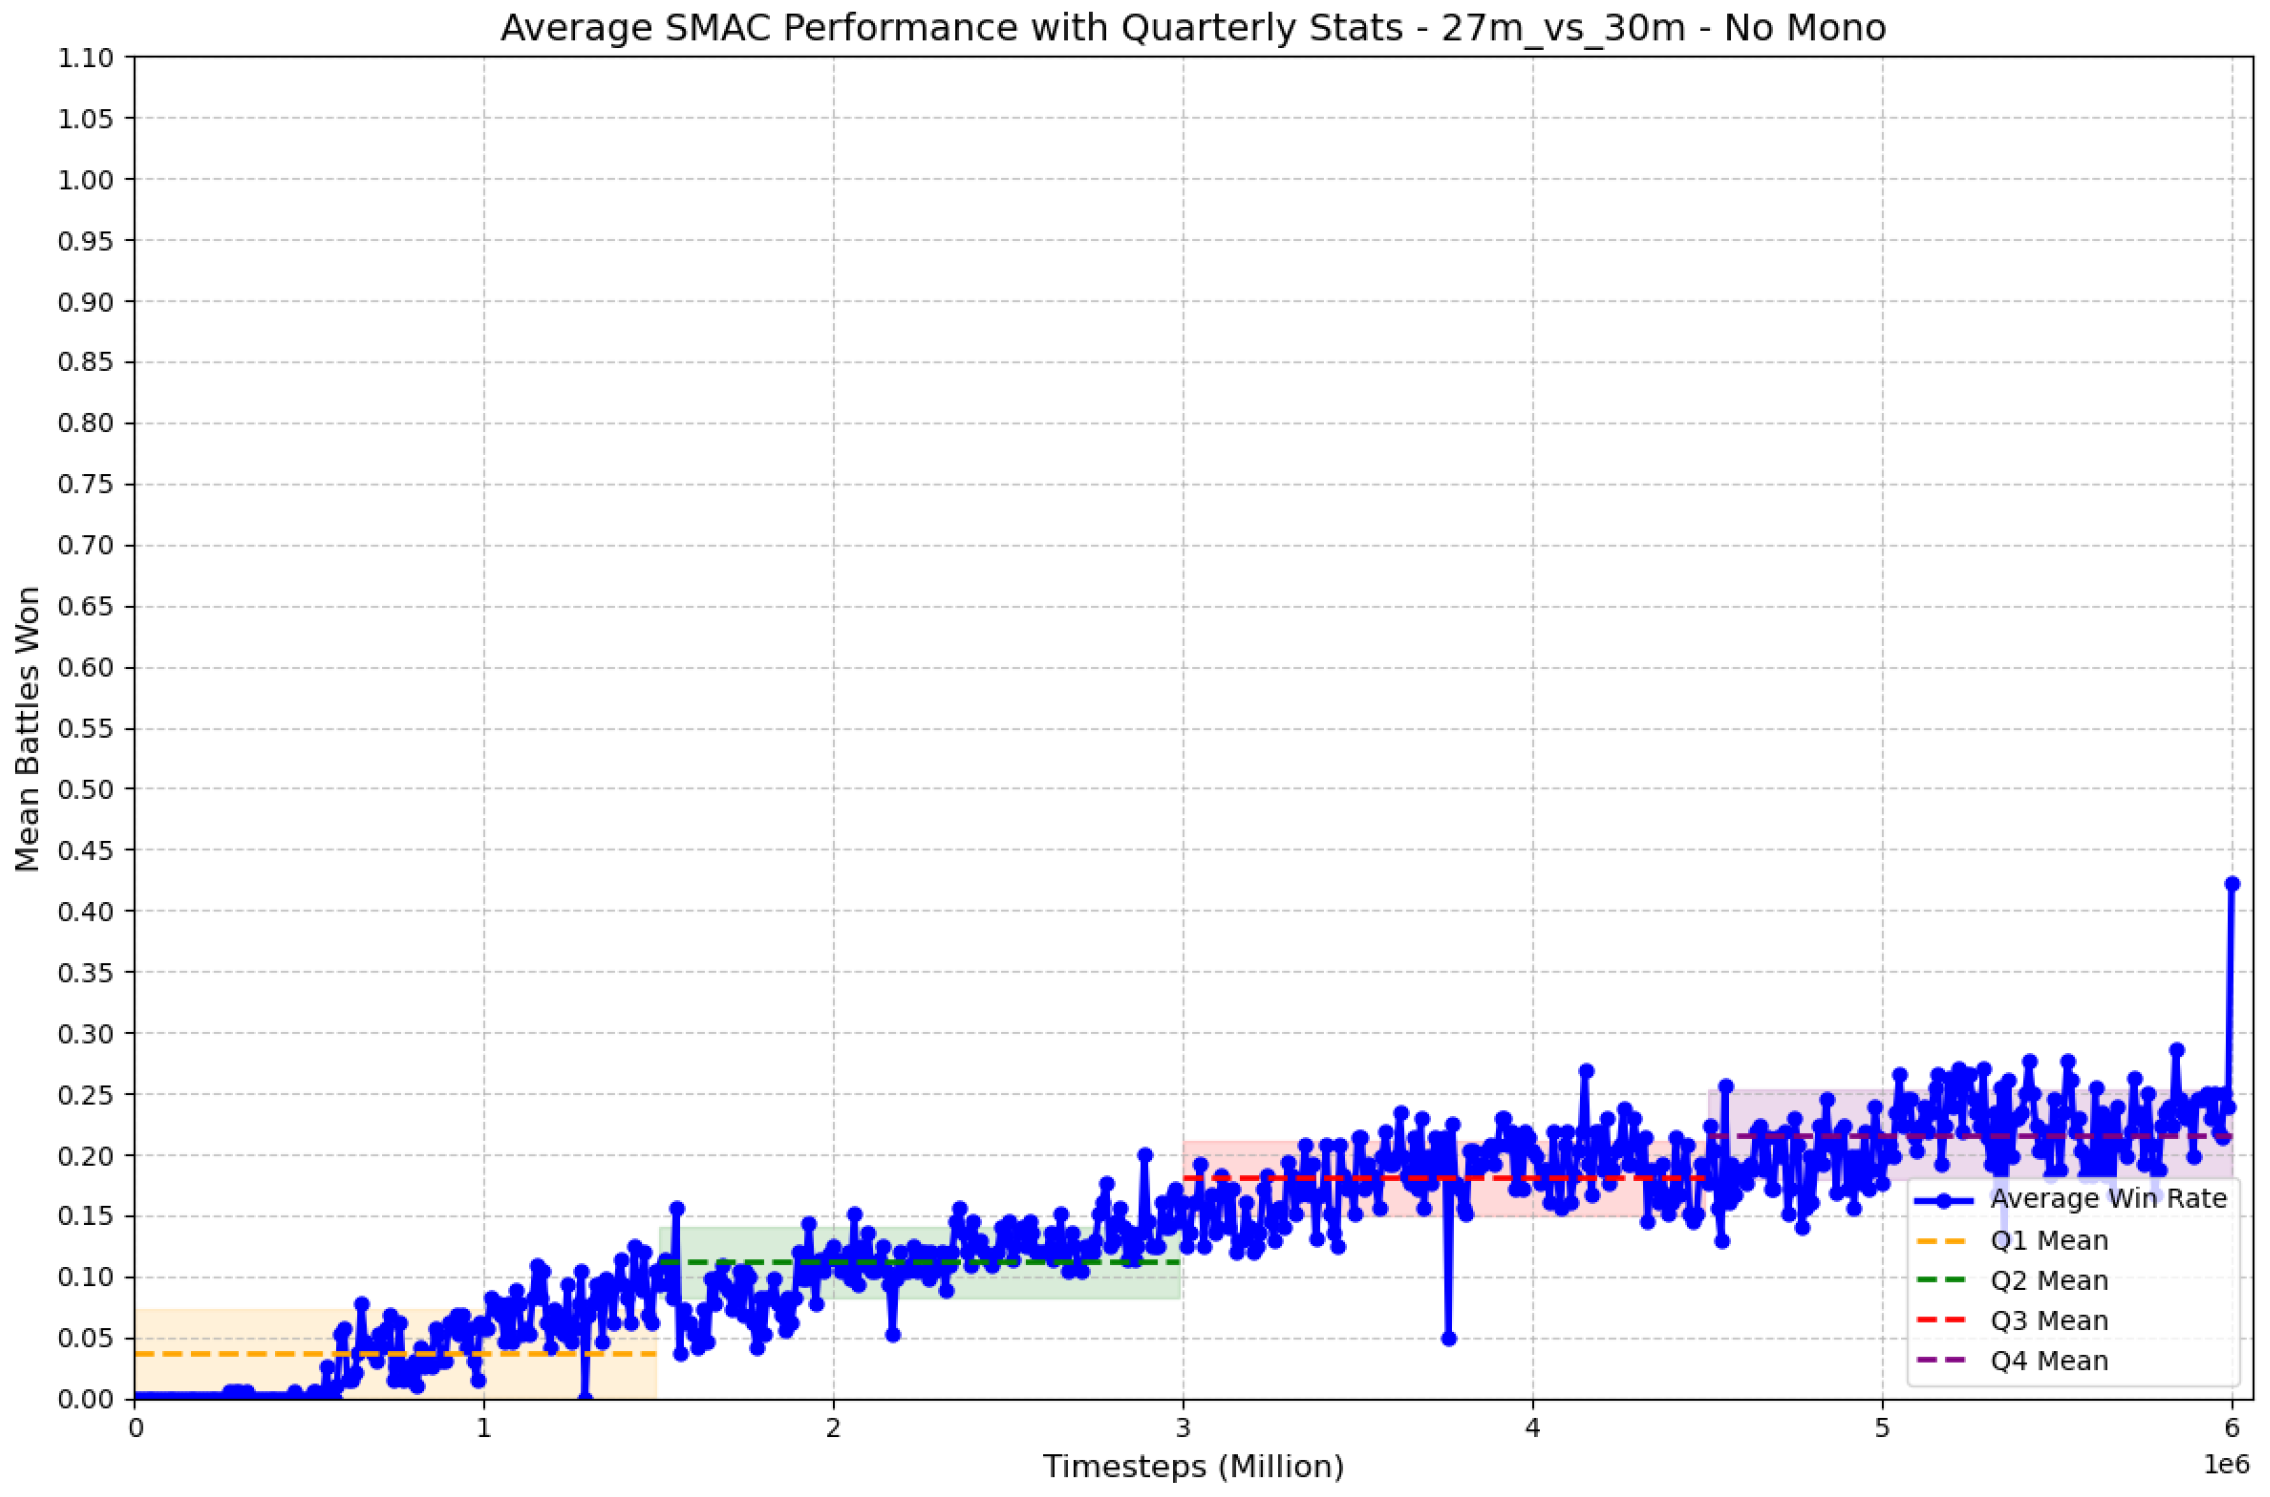Viewport: 2270px width, 1497px height.
Task: Click the green Q2 Mean legend line
Action: pos(1943,1280)
